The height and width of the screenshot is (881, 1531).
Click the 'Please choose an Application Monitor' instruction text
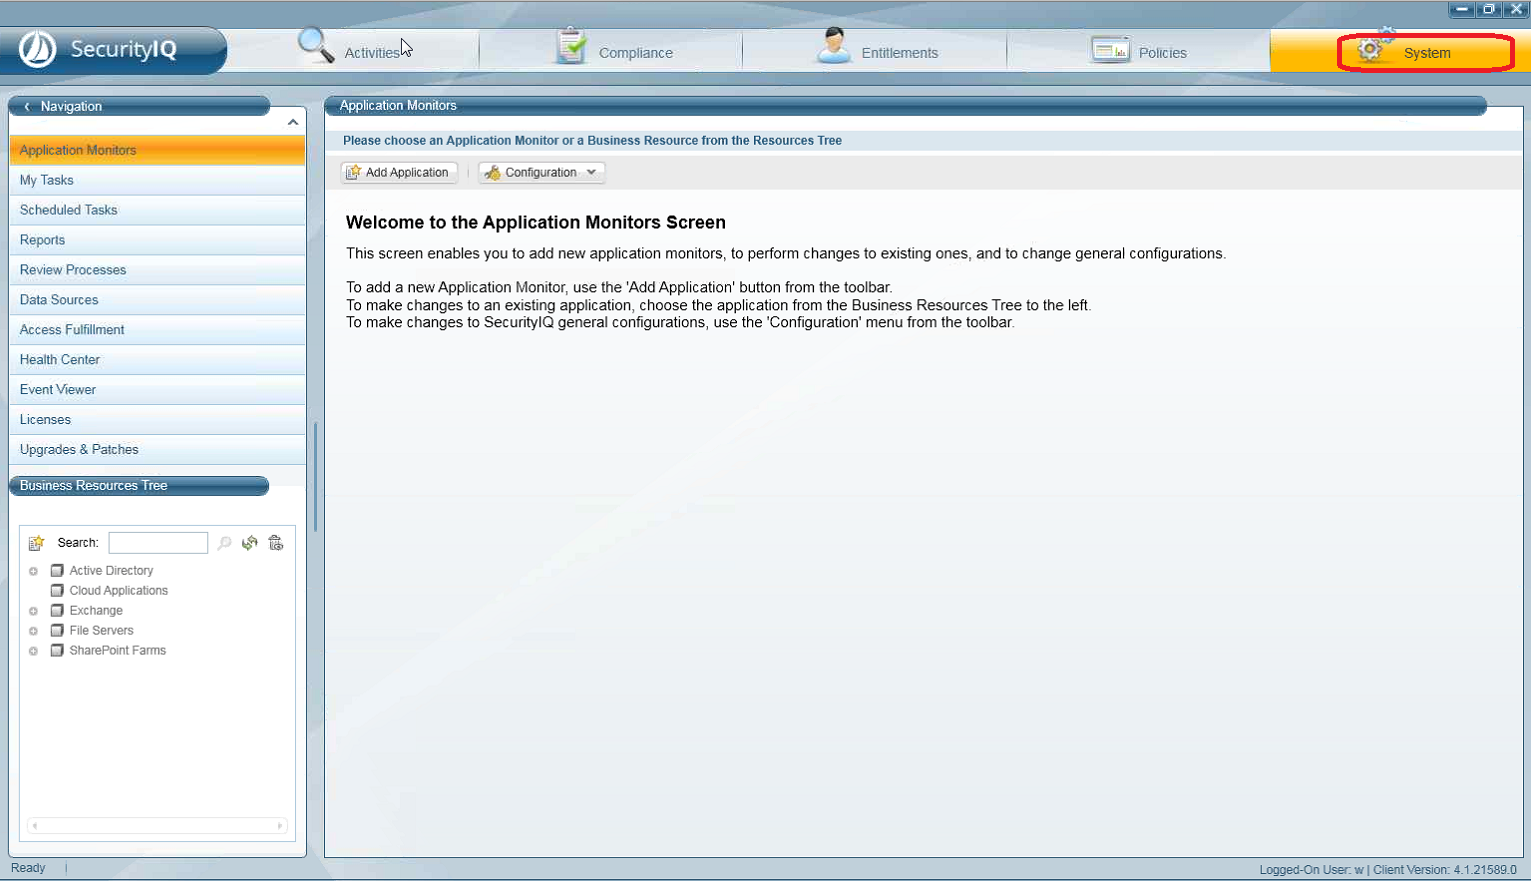pyautogui.click(x=592, y=141)
